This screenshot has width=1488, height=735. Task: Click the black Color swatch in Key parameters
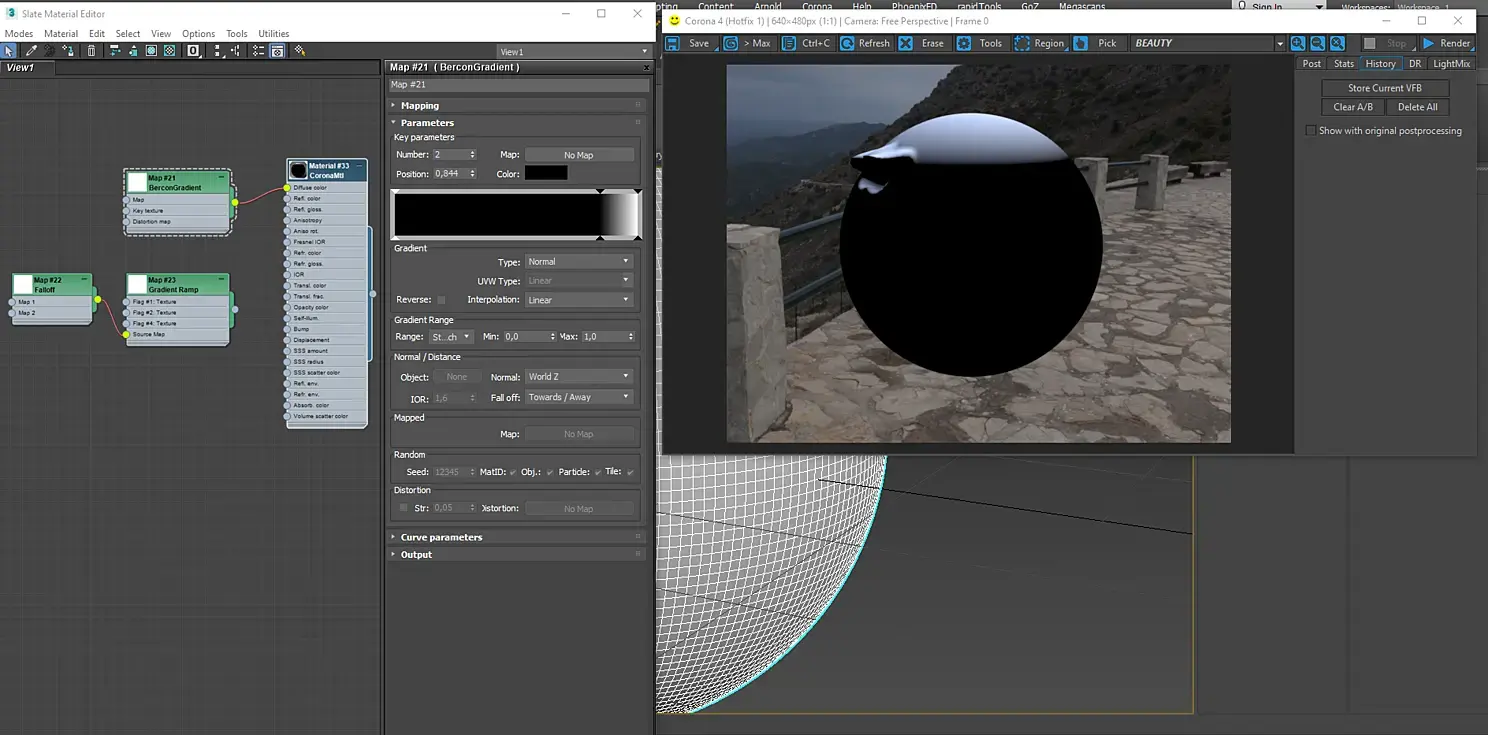(x=546, y=174)
